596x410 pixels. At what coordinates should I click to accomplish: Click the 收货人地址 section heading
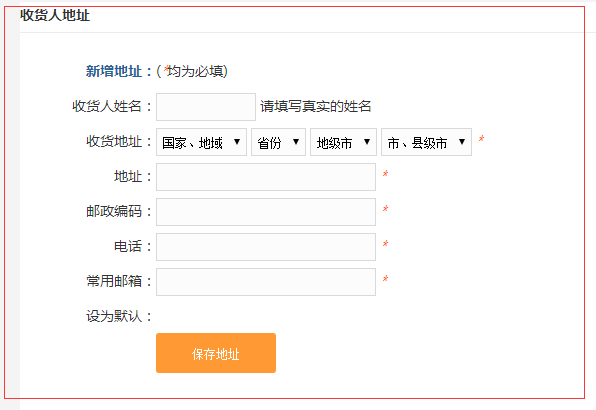[55, 16]
